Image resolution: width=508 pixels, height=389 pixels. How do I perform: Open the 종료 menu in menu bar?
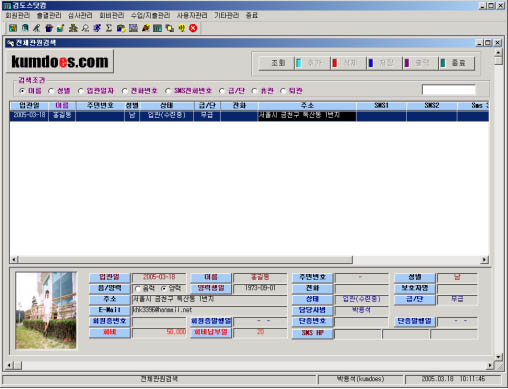coord(252,16)
